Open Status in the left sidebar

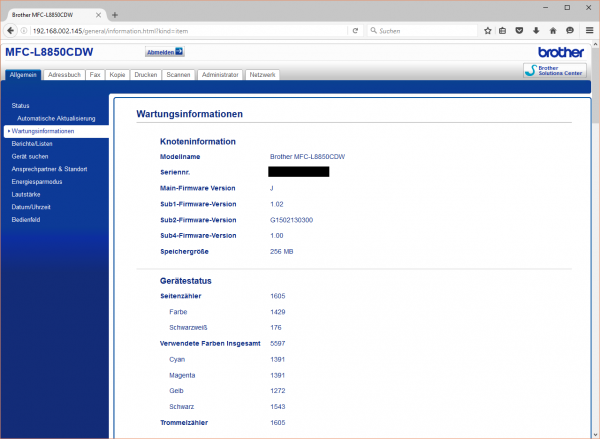[x=21, y=105]
